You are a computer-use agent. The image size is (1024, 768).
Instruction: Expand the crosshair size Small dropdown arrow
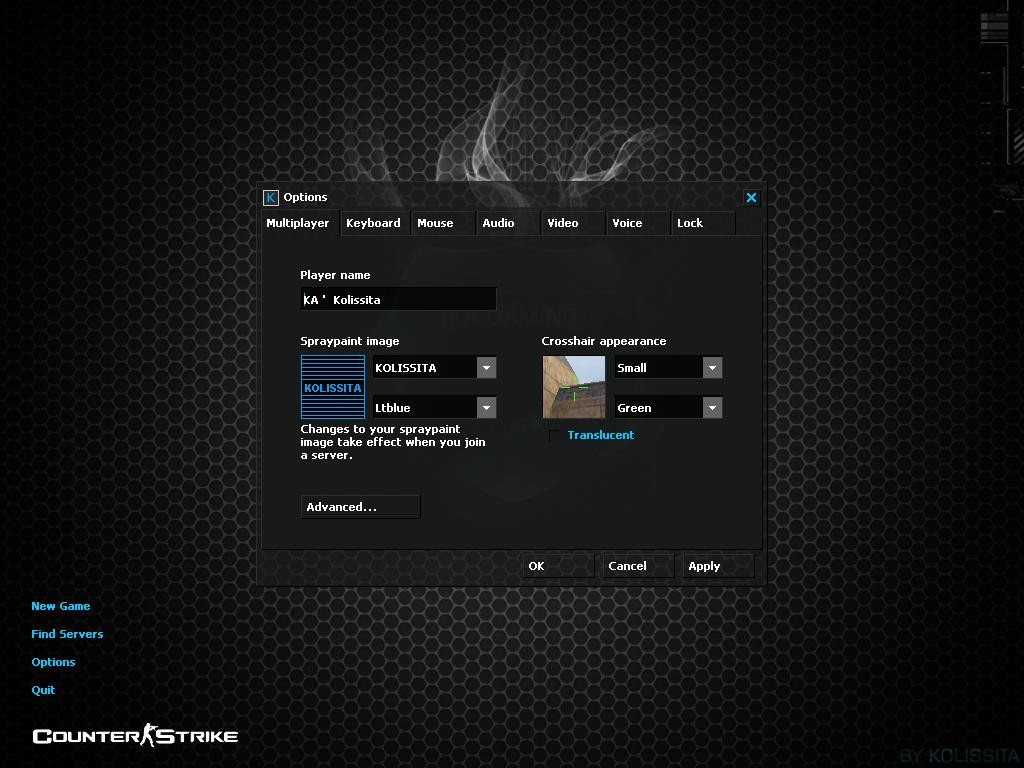tap(712, 368)
